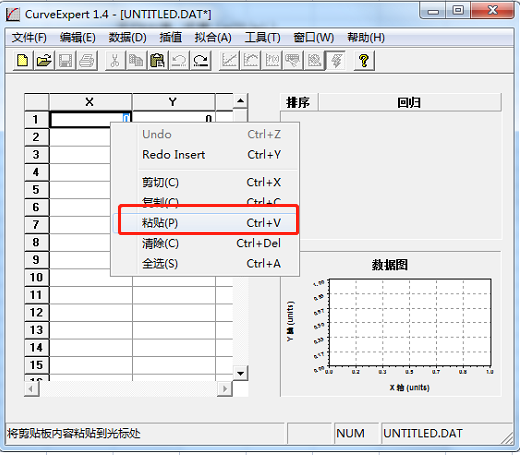Click the horizontal scroll right arrow

click(x=225, y=389)
